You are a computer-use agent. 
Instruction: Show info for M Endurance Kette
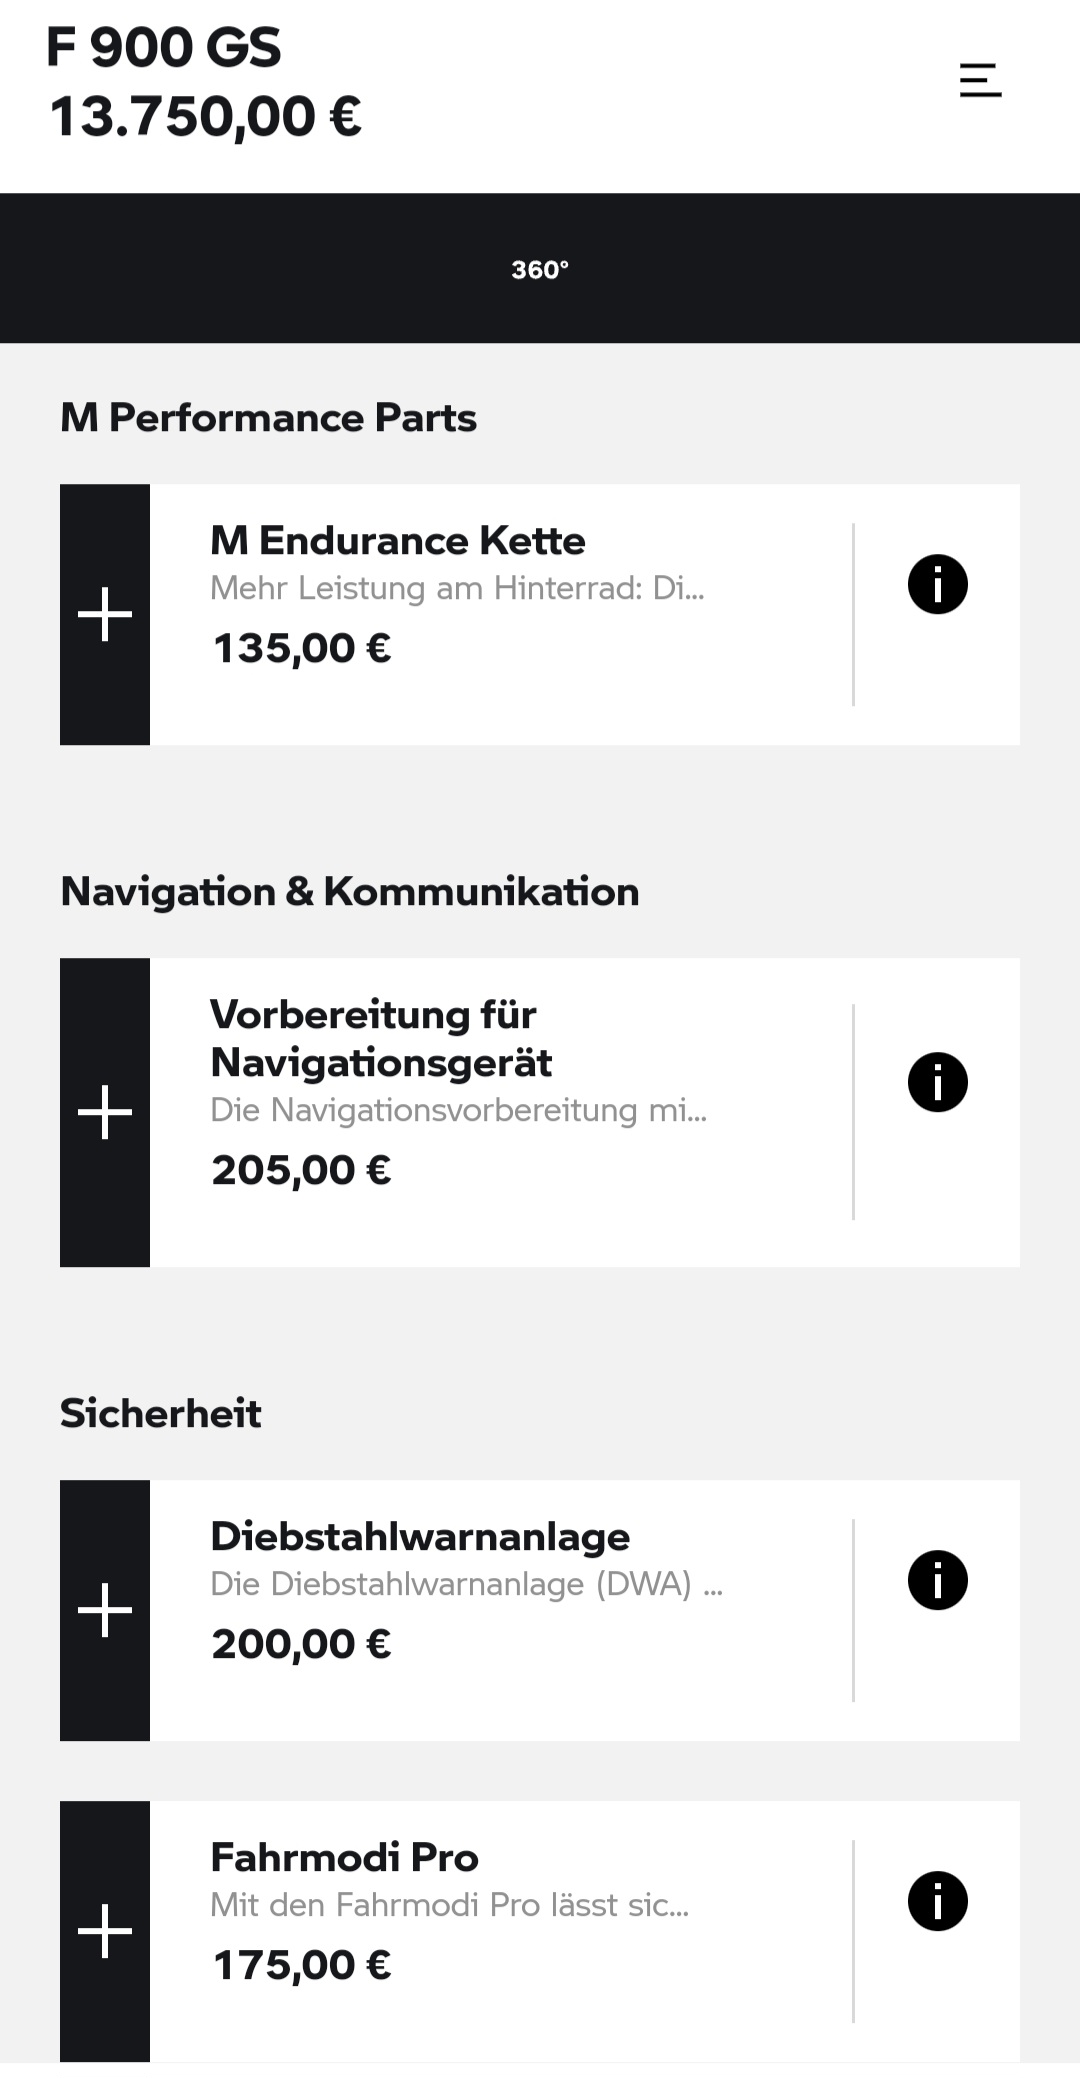click(x=937, y=584)
